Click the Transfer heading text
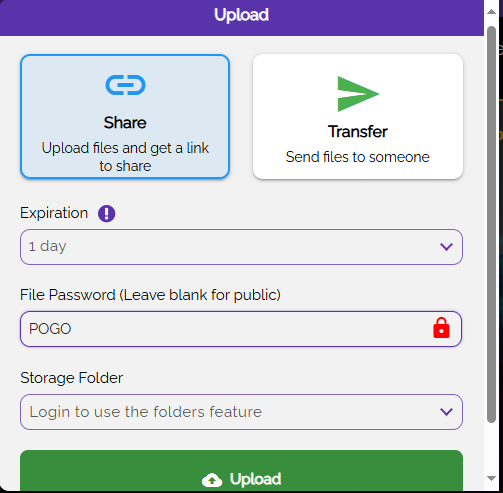 pyautogui.click(x=358, y=131)
